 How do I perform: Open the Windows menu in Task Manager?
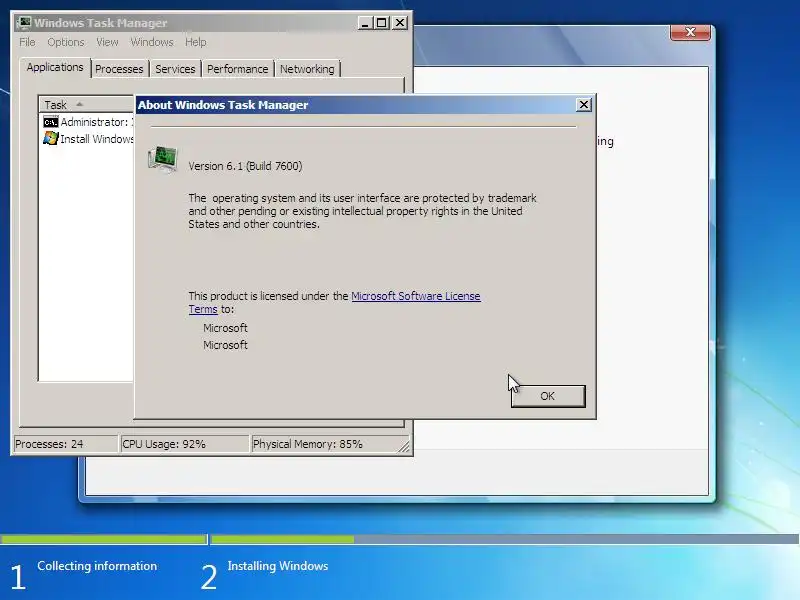click(x=152, y=42)
